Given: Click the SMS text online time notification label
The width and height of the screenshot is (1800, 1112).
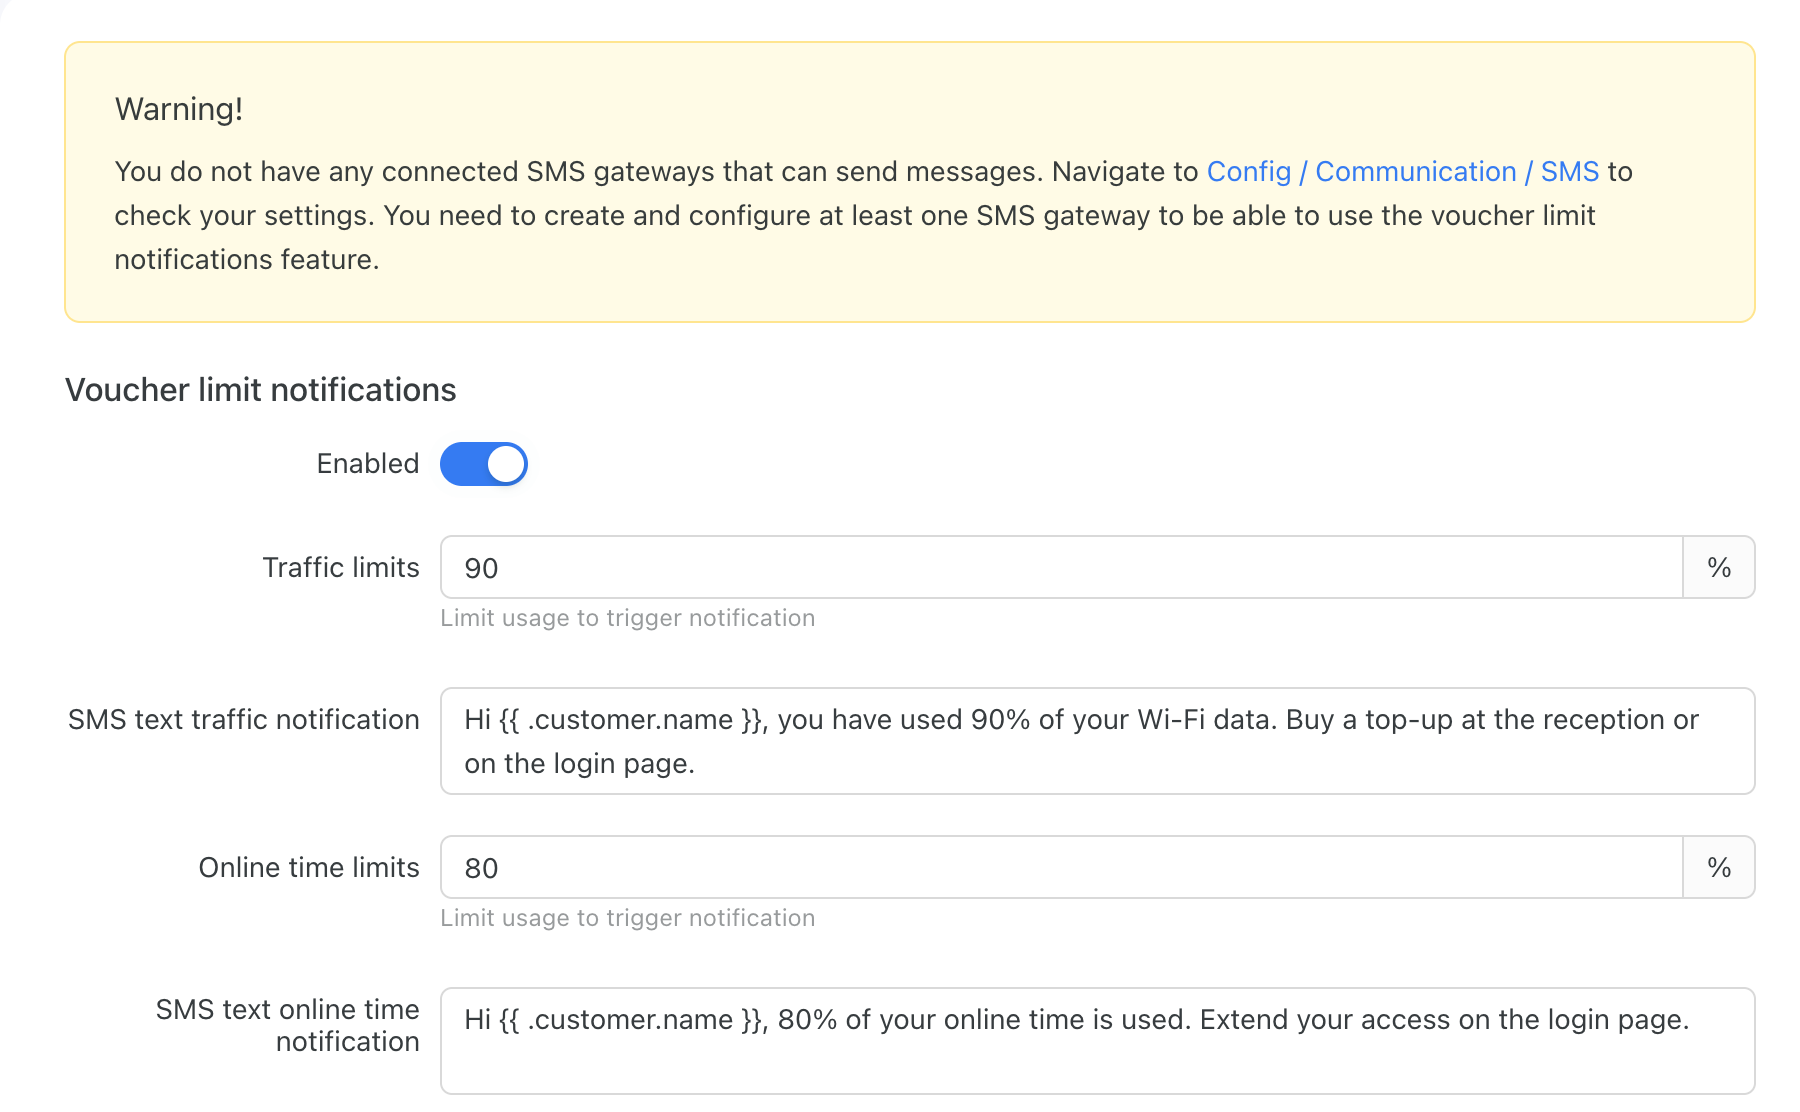Looking at the screenshot, I should click(288, 1025).
